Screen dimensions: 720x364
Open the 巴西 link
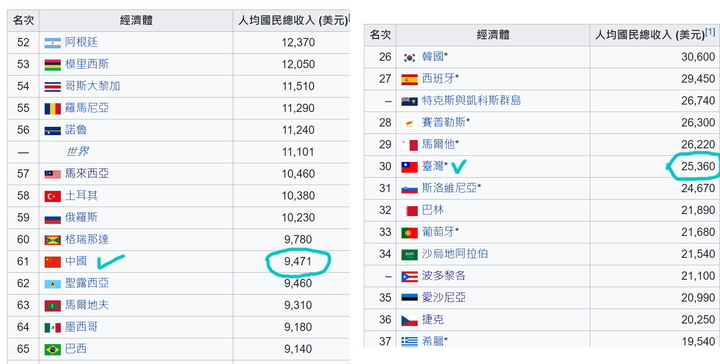pos(75,349)
